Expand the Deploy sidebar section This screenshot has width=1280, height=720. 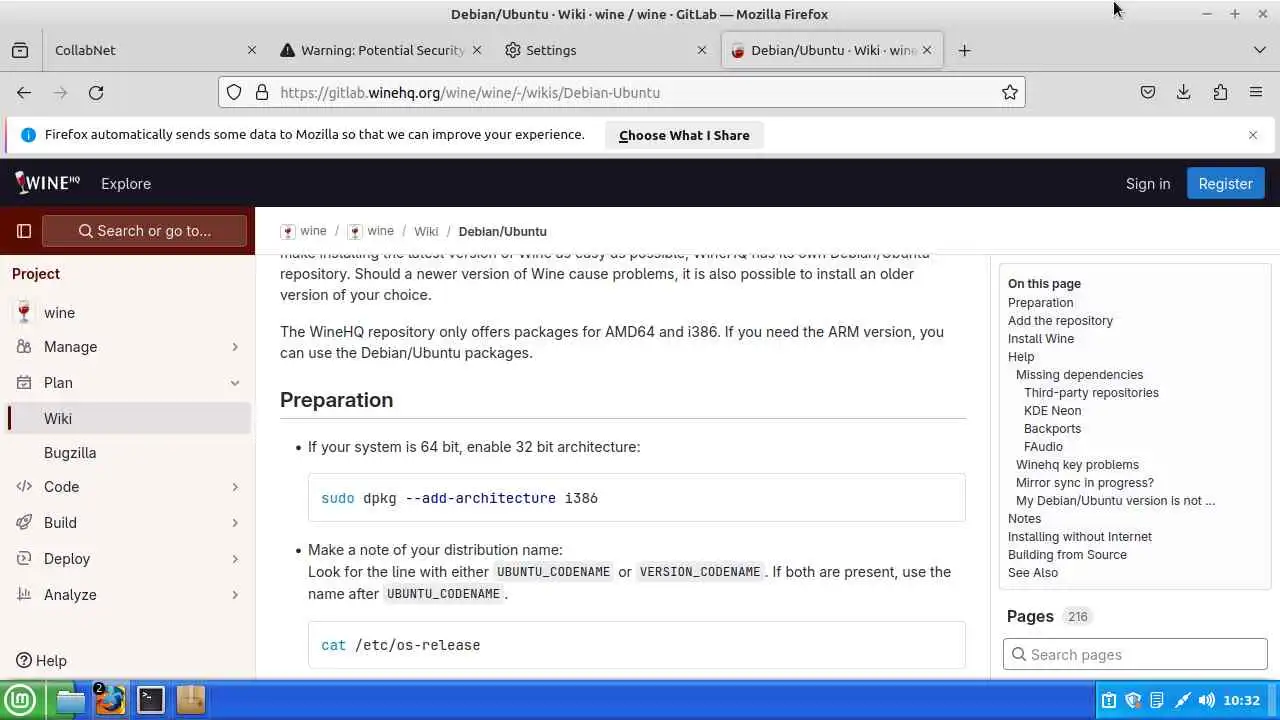click(x=127, y=558)
